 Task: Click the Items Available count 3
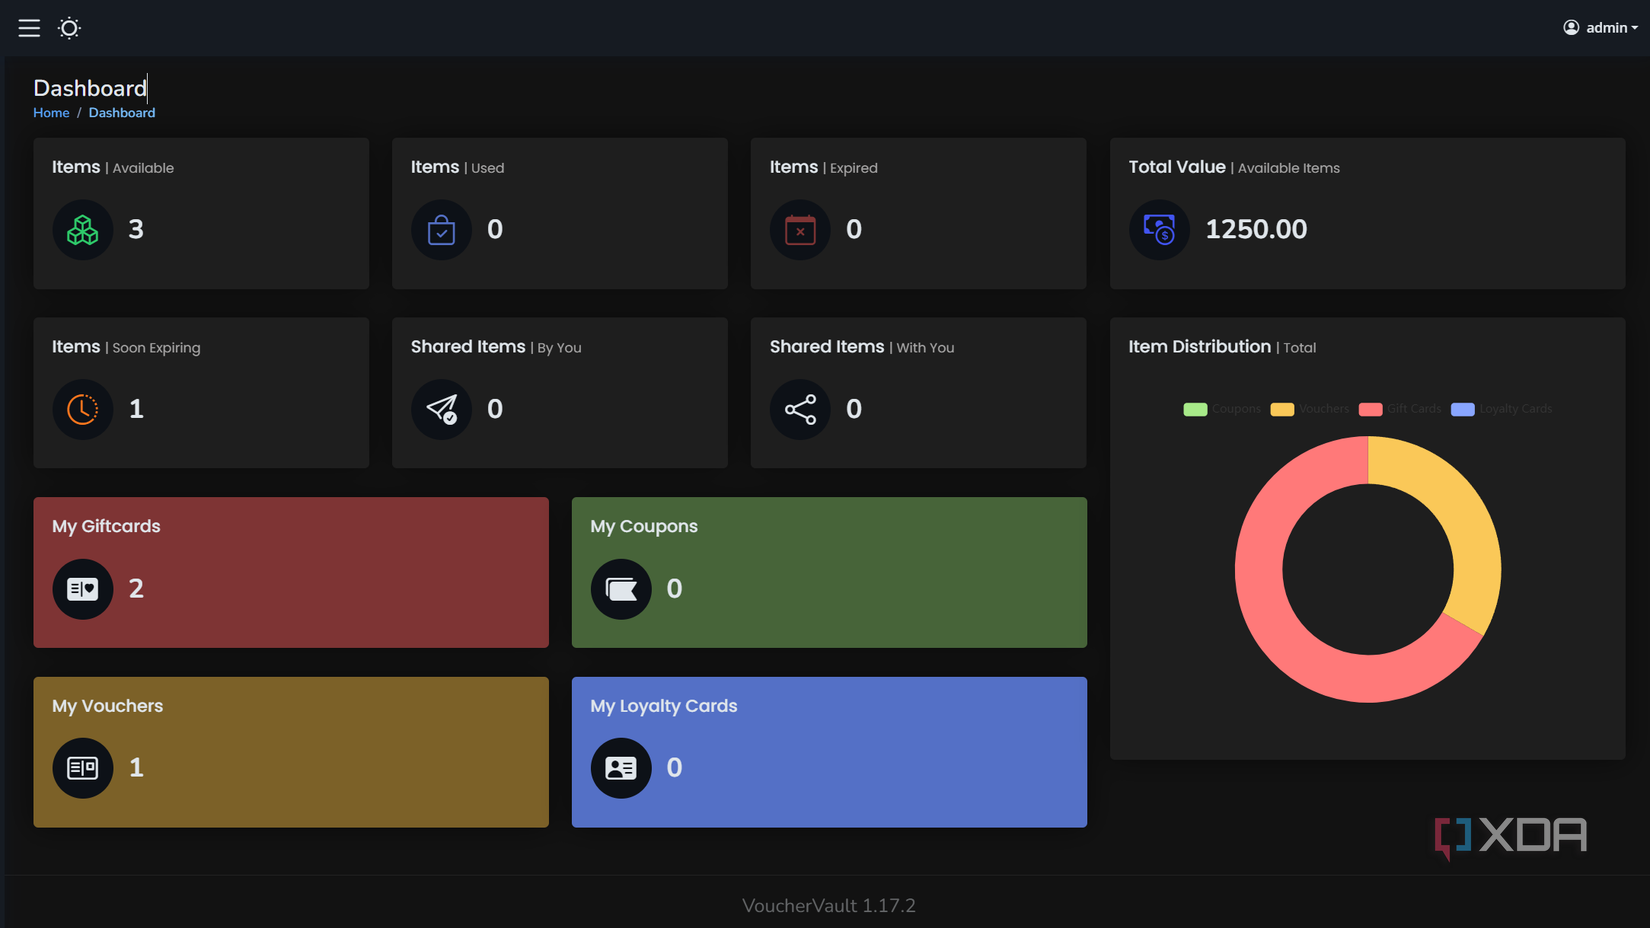tap(136, 230)
